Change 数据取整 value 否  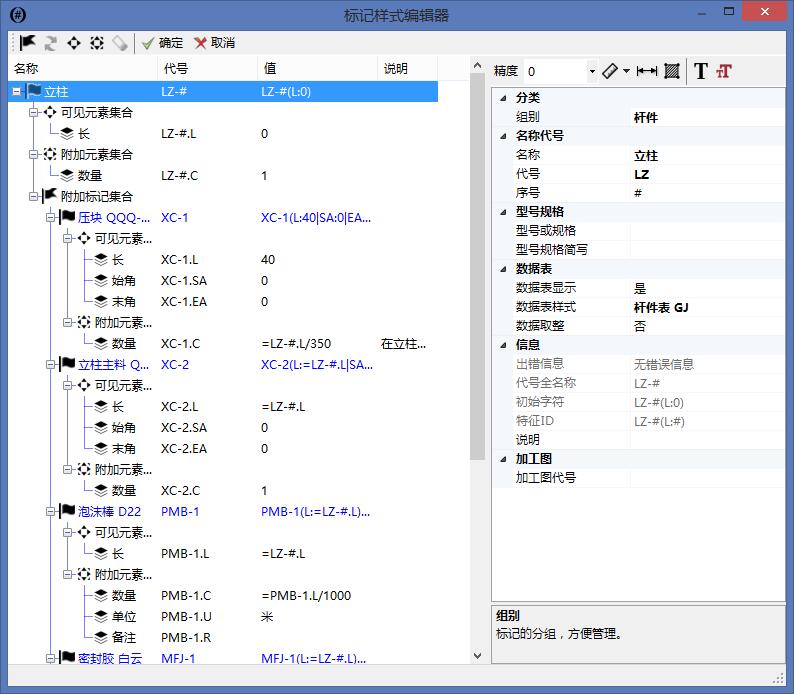[x=707, y=326]
